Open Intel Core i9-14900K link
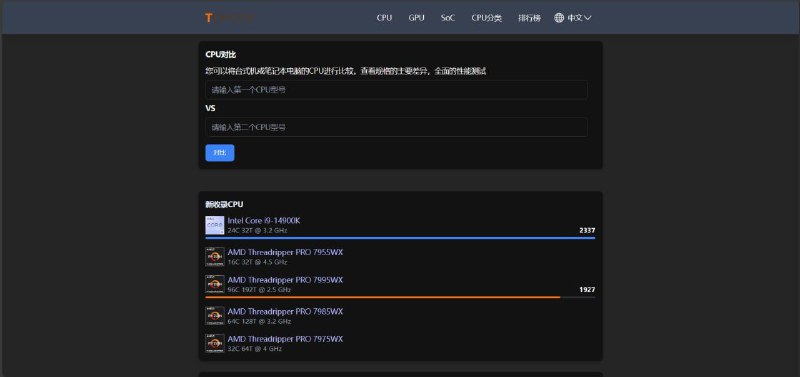 coord(264,220)
